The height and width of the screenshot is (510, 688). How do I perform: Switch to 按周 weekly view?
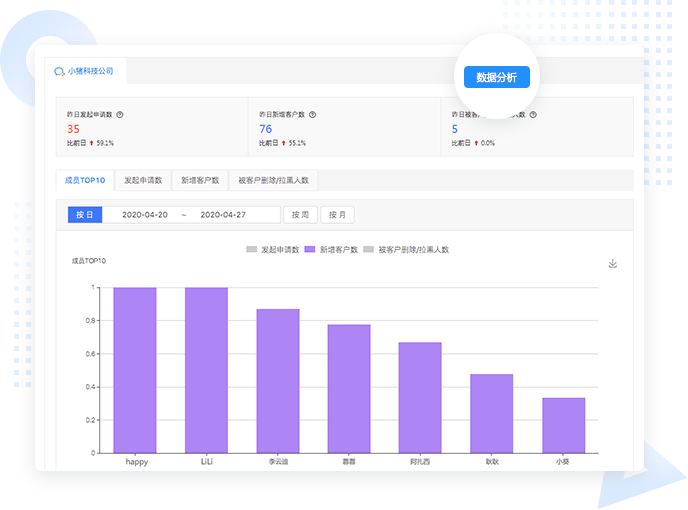(300, 215)
